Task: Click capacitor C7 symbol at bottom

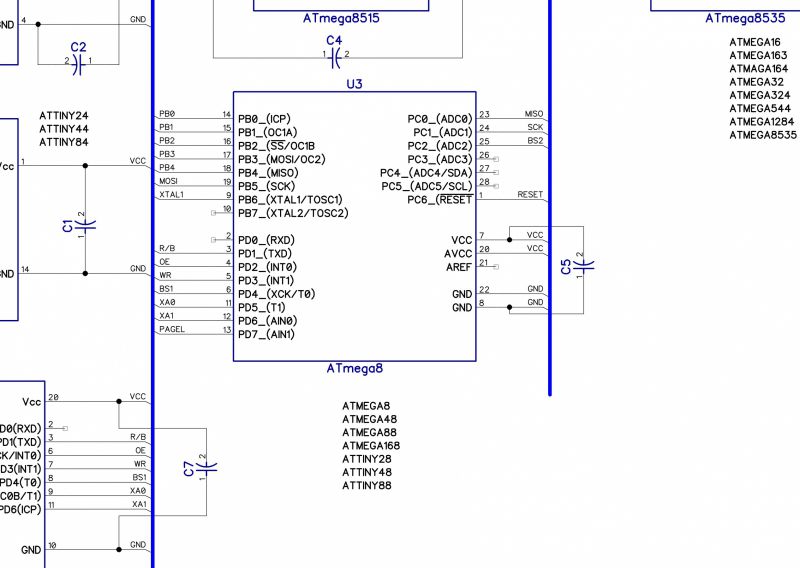Action: tap(205, 467)
